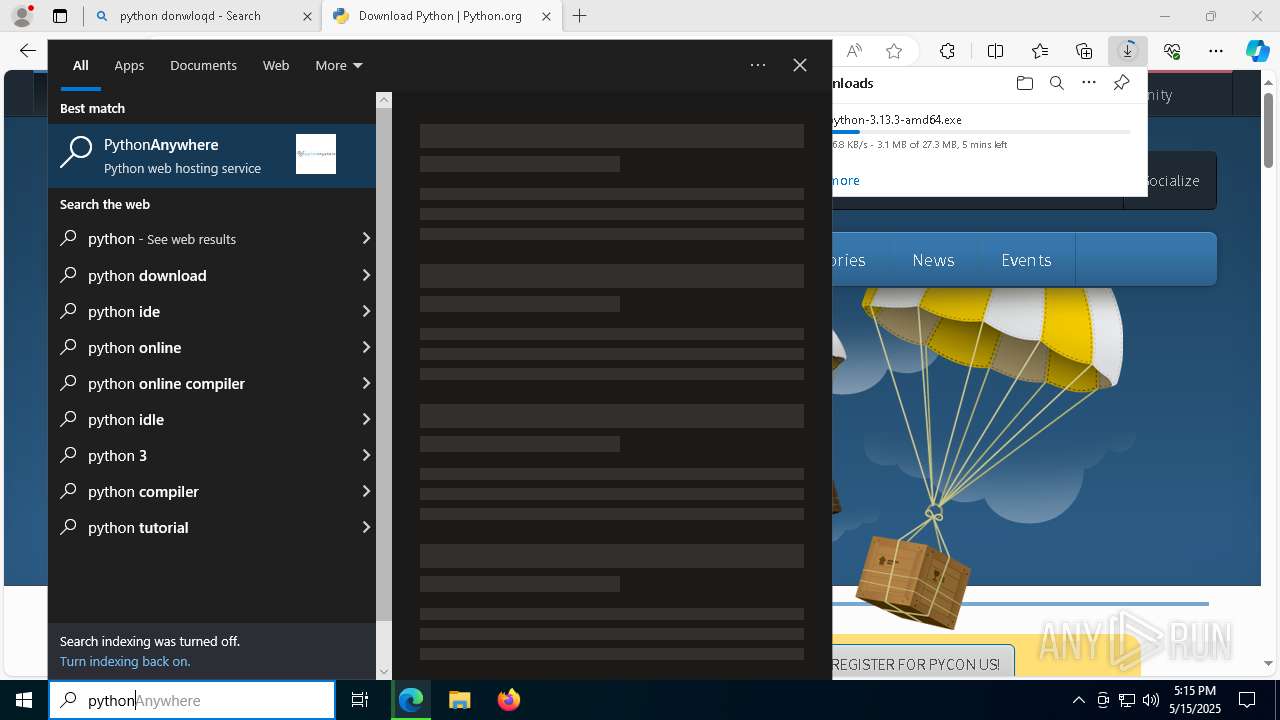This screenshot has width=1280, height=720.
Task: Open File Explorer on the taskbar
Action: pyautogui.click(x=459, y=700)
